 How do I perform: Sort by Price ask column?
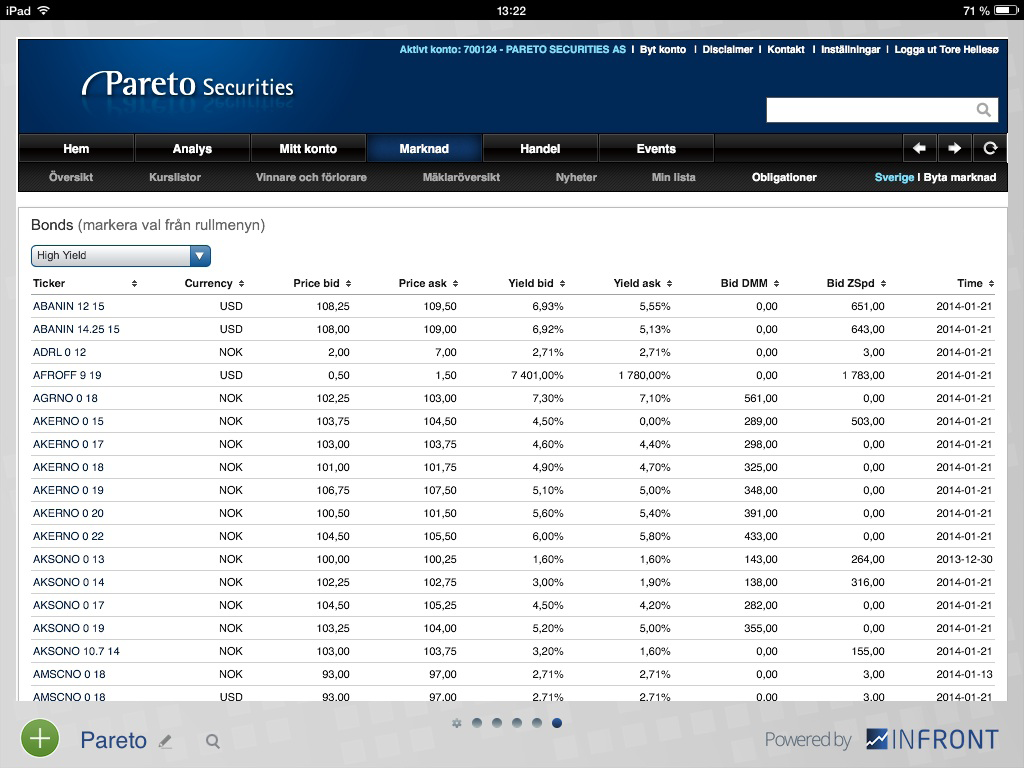click(x=455, y=283)
